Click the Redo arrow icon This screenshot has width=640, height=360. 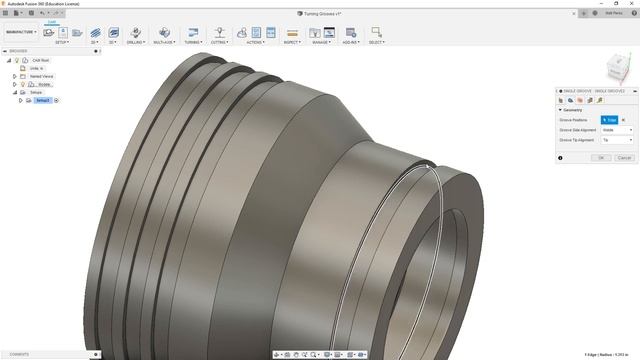click(56, 13)
